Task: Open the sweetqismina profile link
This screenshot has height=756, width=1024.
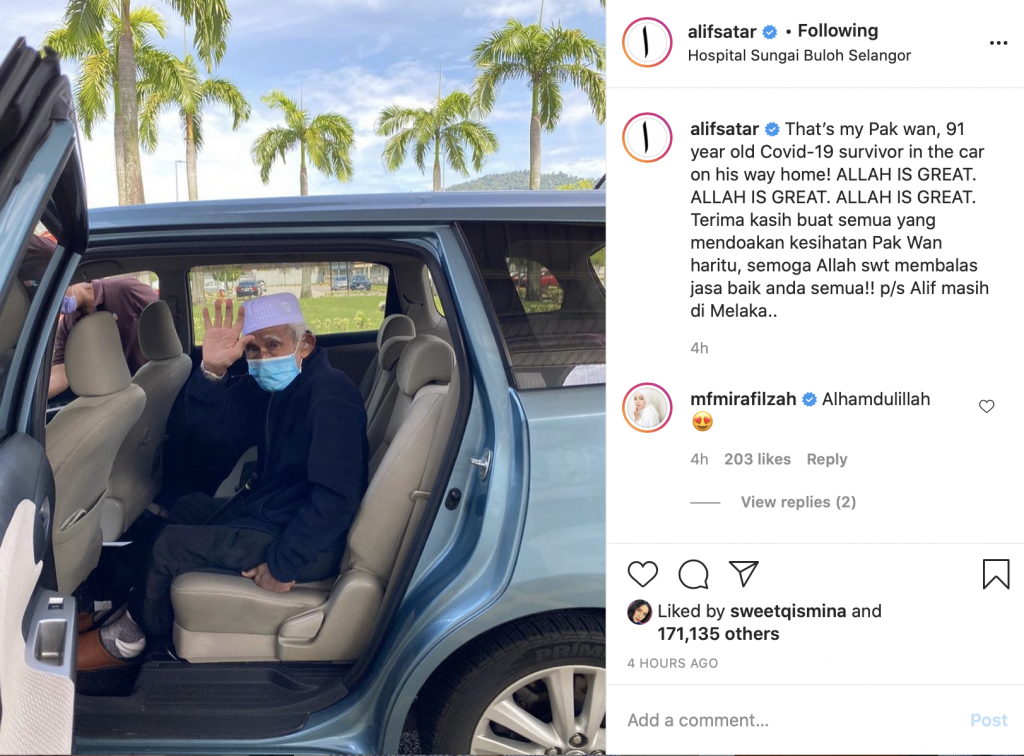Action: click(x=788, y=611)
